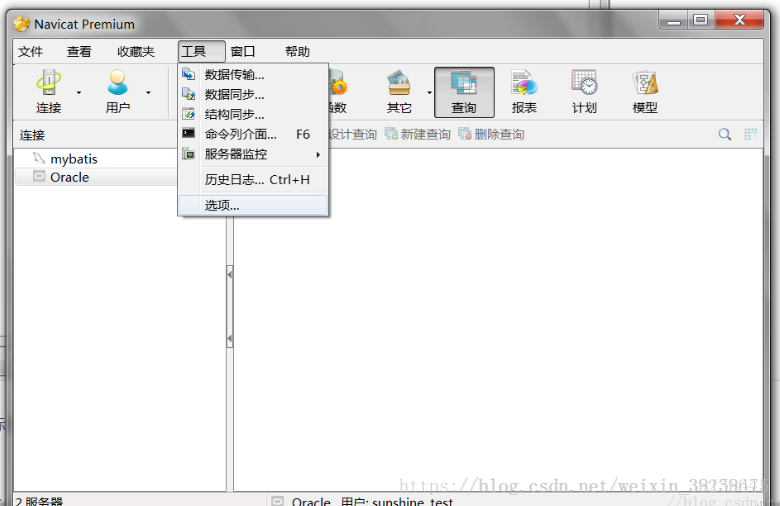Choose 命令列介面... F6 menu entry
Viewport: 780px width, 506px height.
click(x=253, y=134)
